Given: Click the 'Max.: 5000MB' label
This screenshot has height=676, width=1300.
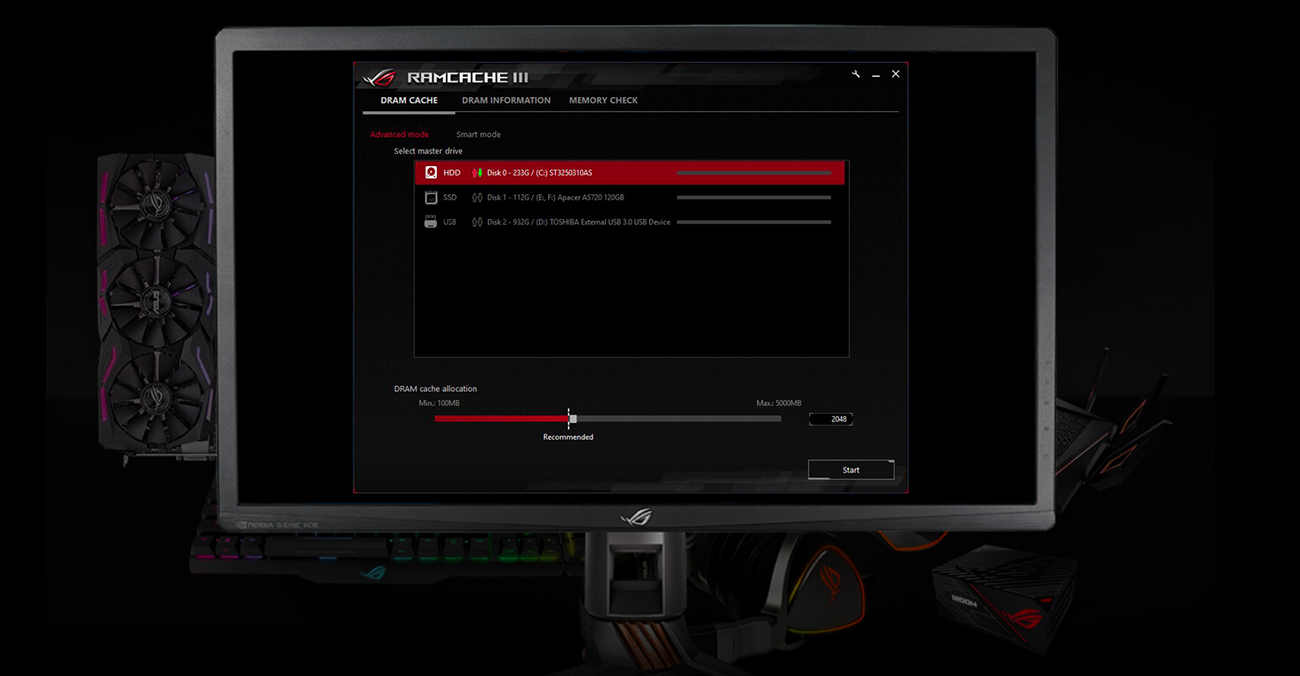Looking at the screenshot, I should coord(779,403).
